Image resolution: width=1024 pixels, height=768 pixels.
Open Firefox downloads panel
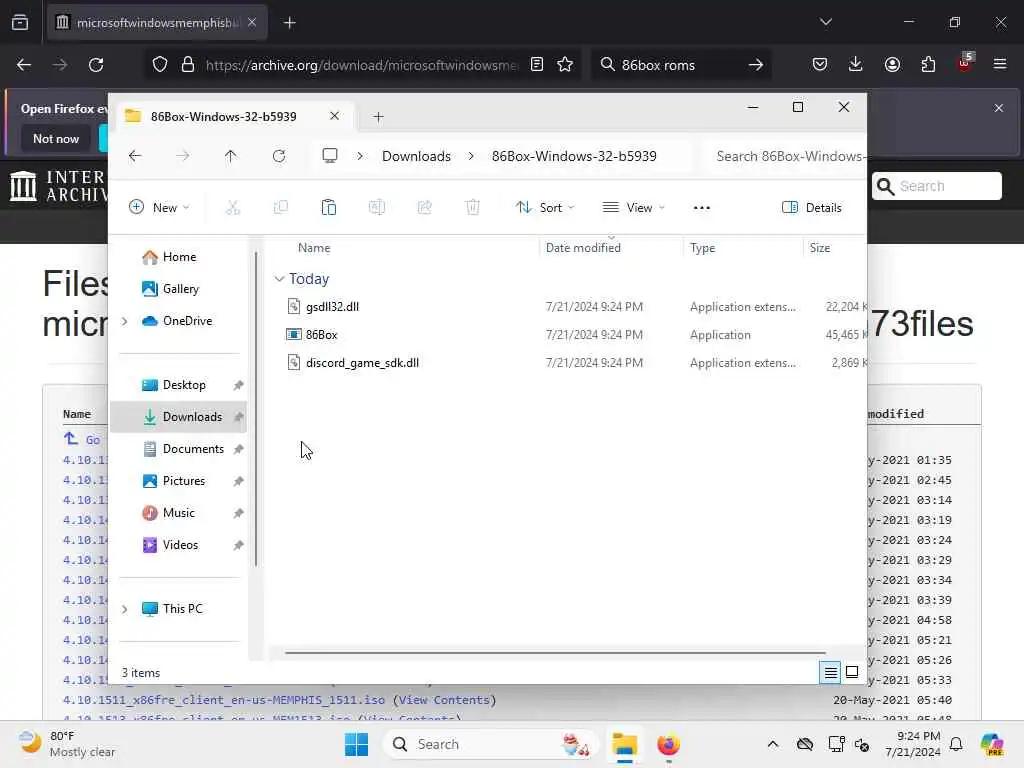point(856,64)
